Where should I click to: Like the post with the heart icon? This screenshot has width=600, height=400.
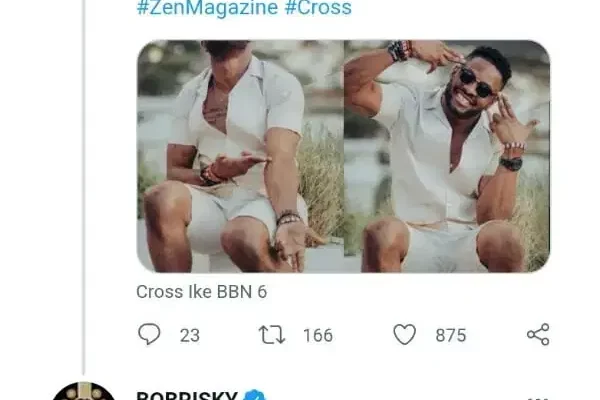coord(404,335)
